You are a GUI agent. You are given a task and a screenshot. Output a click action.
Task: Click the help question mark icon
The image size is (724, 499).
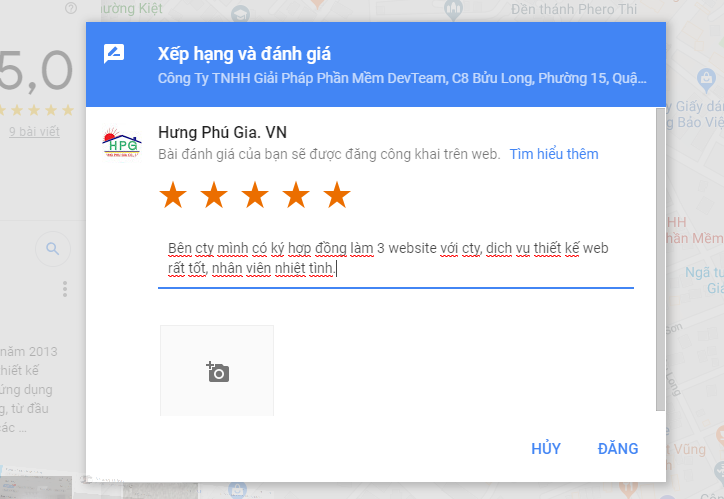pos(71,8)
